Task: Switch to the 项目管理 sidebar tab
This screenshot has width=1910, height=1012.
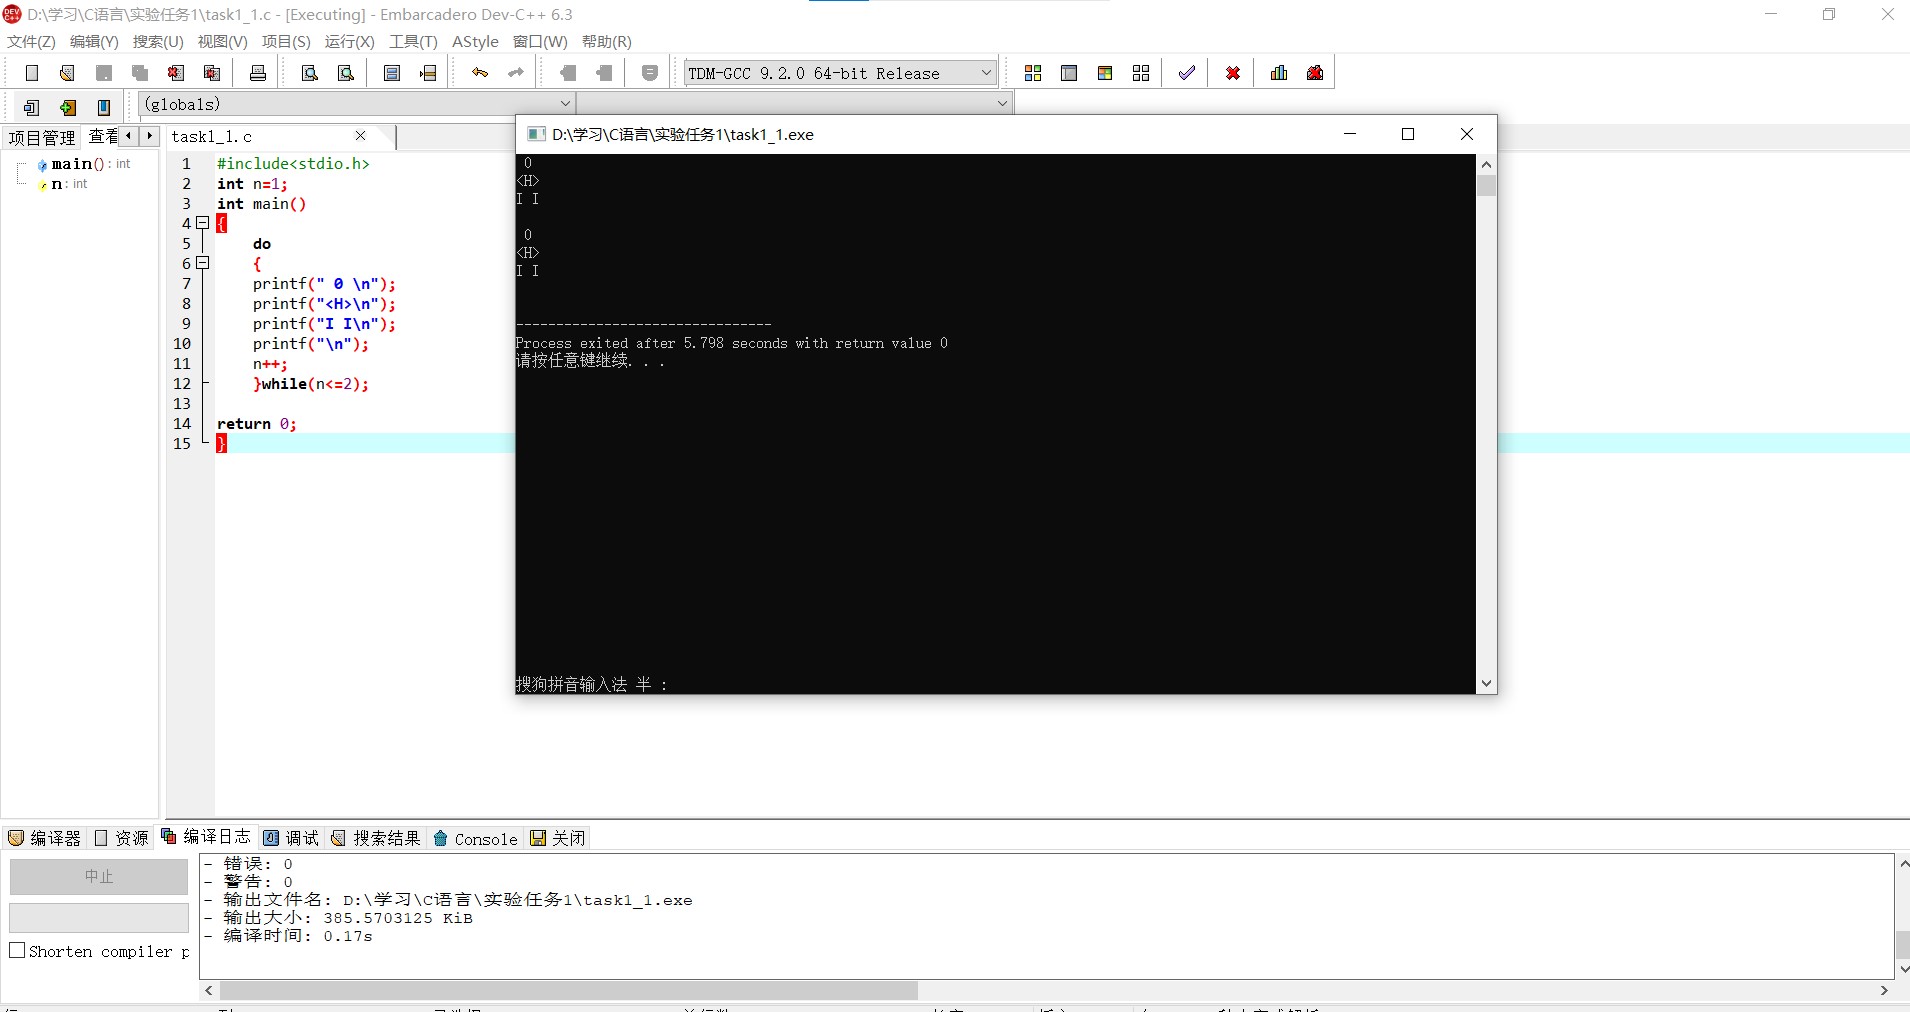Action: pyautogui.click(x=42, y=137)
